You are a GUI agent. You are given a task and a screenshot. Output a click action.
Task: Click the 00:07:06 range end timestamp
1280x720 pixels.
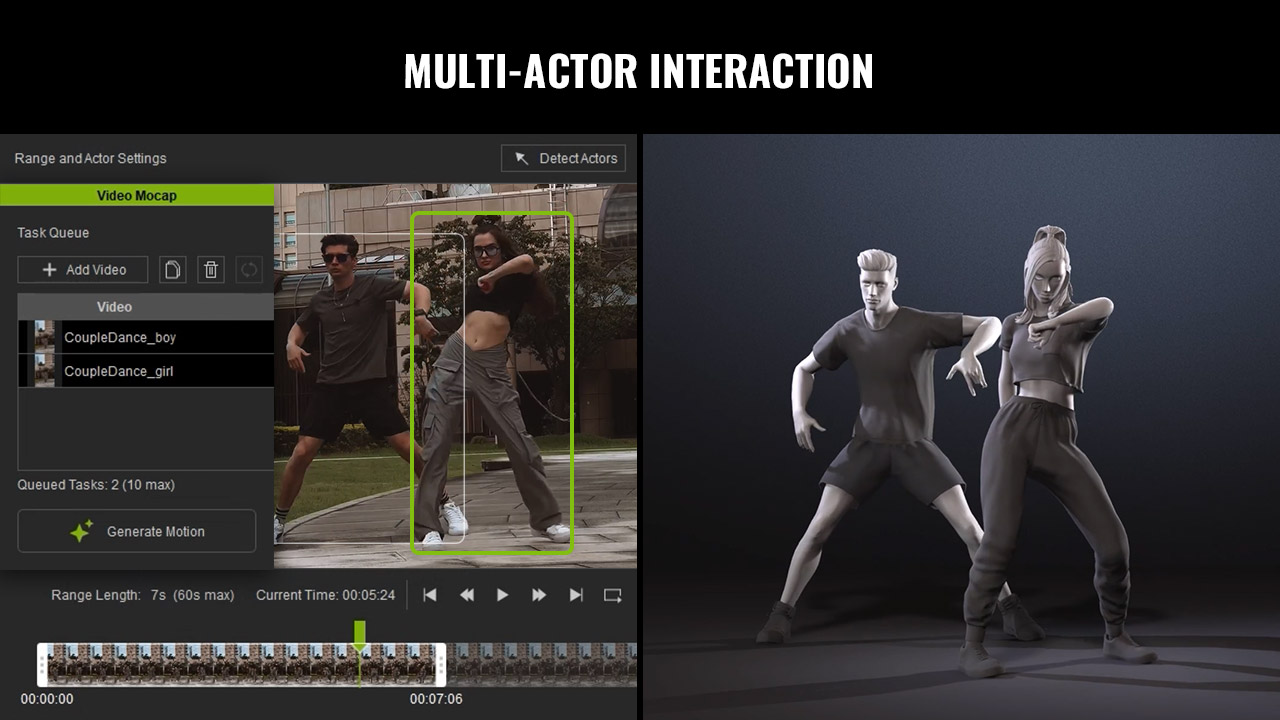coord(436,699)
